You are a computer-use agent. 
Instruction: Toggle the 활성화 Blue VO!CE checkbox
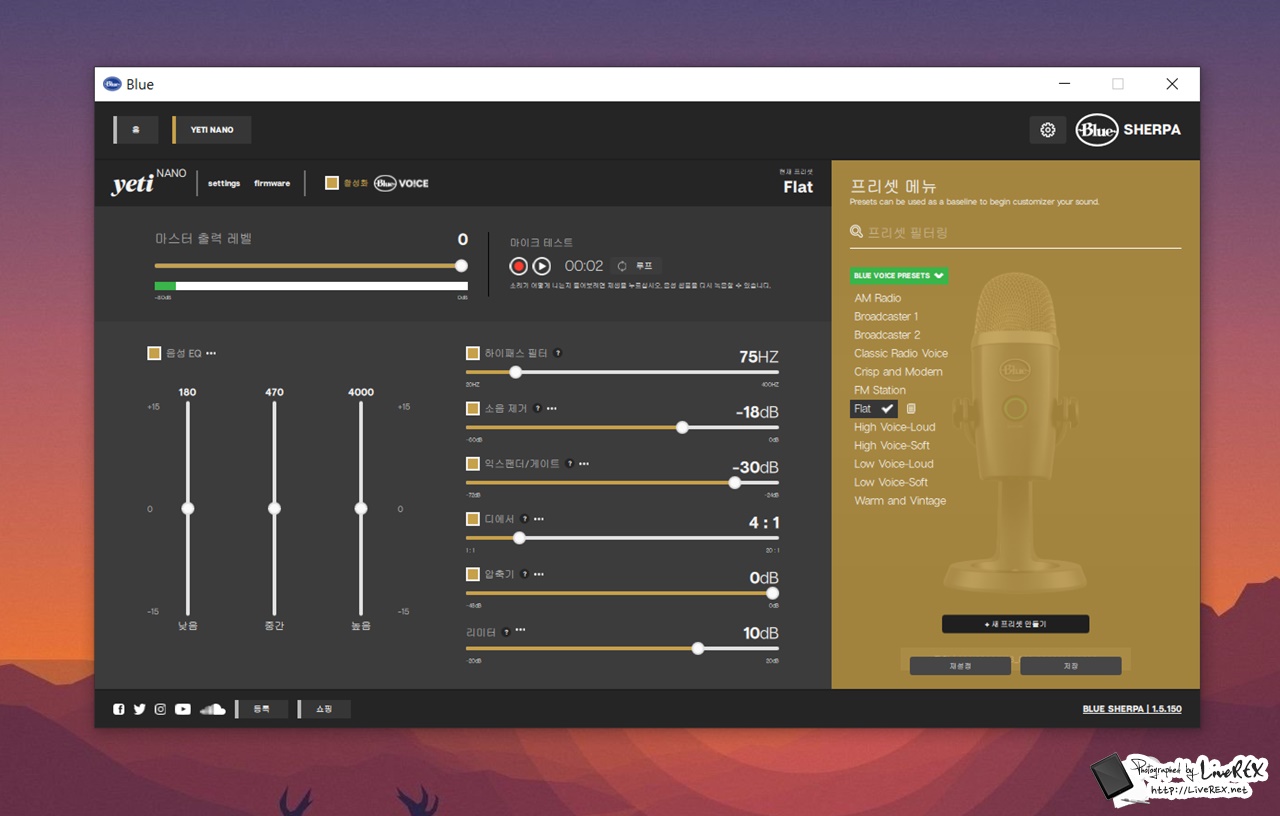(x=332, y=183)
